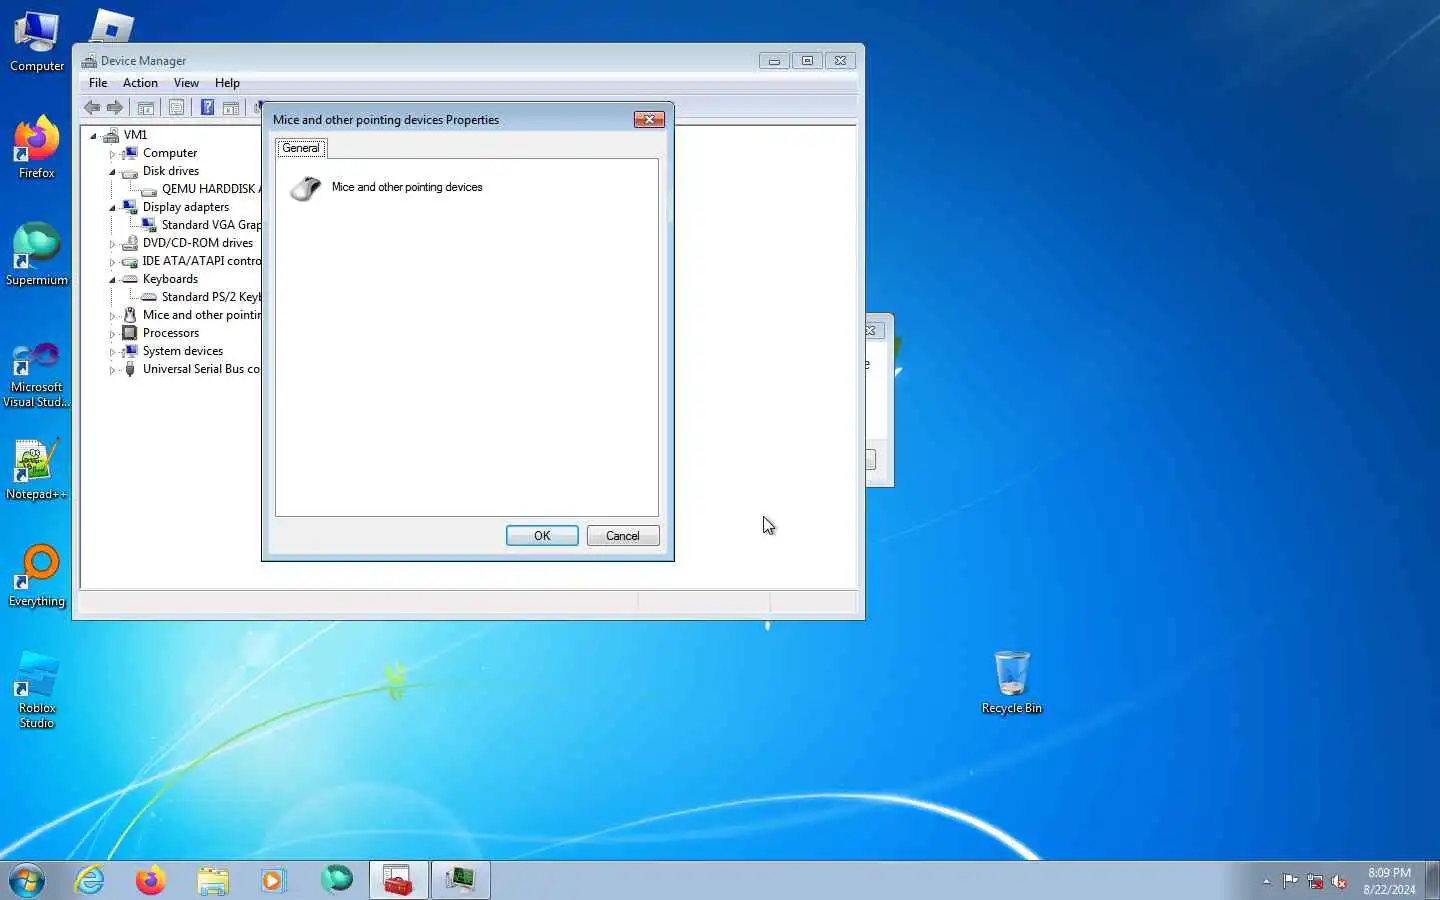The image size is (1440, 900).
Task: Collapse the Display adapters node
Action: point(112,208)
